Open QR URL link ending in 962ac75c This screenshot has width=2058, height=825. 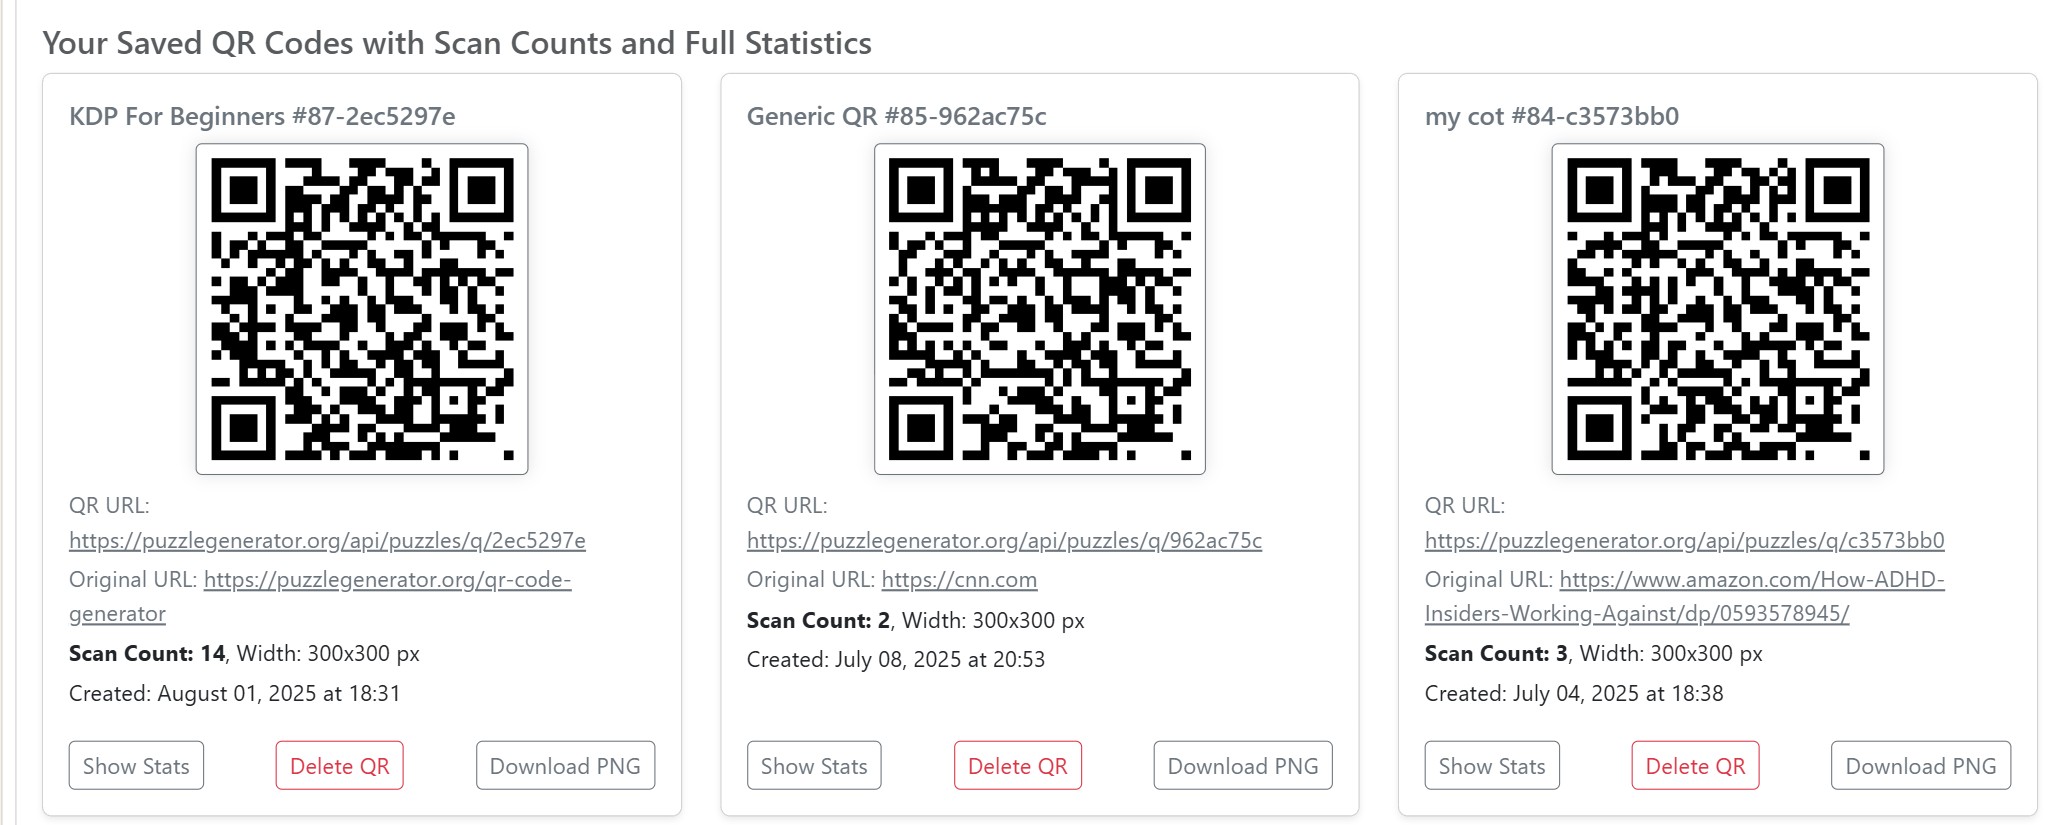pos(1004,540)
